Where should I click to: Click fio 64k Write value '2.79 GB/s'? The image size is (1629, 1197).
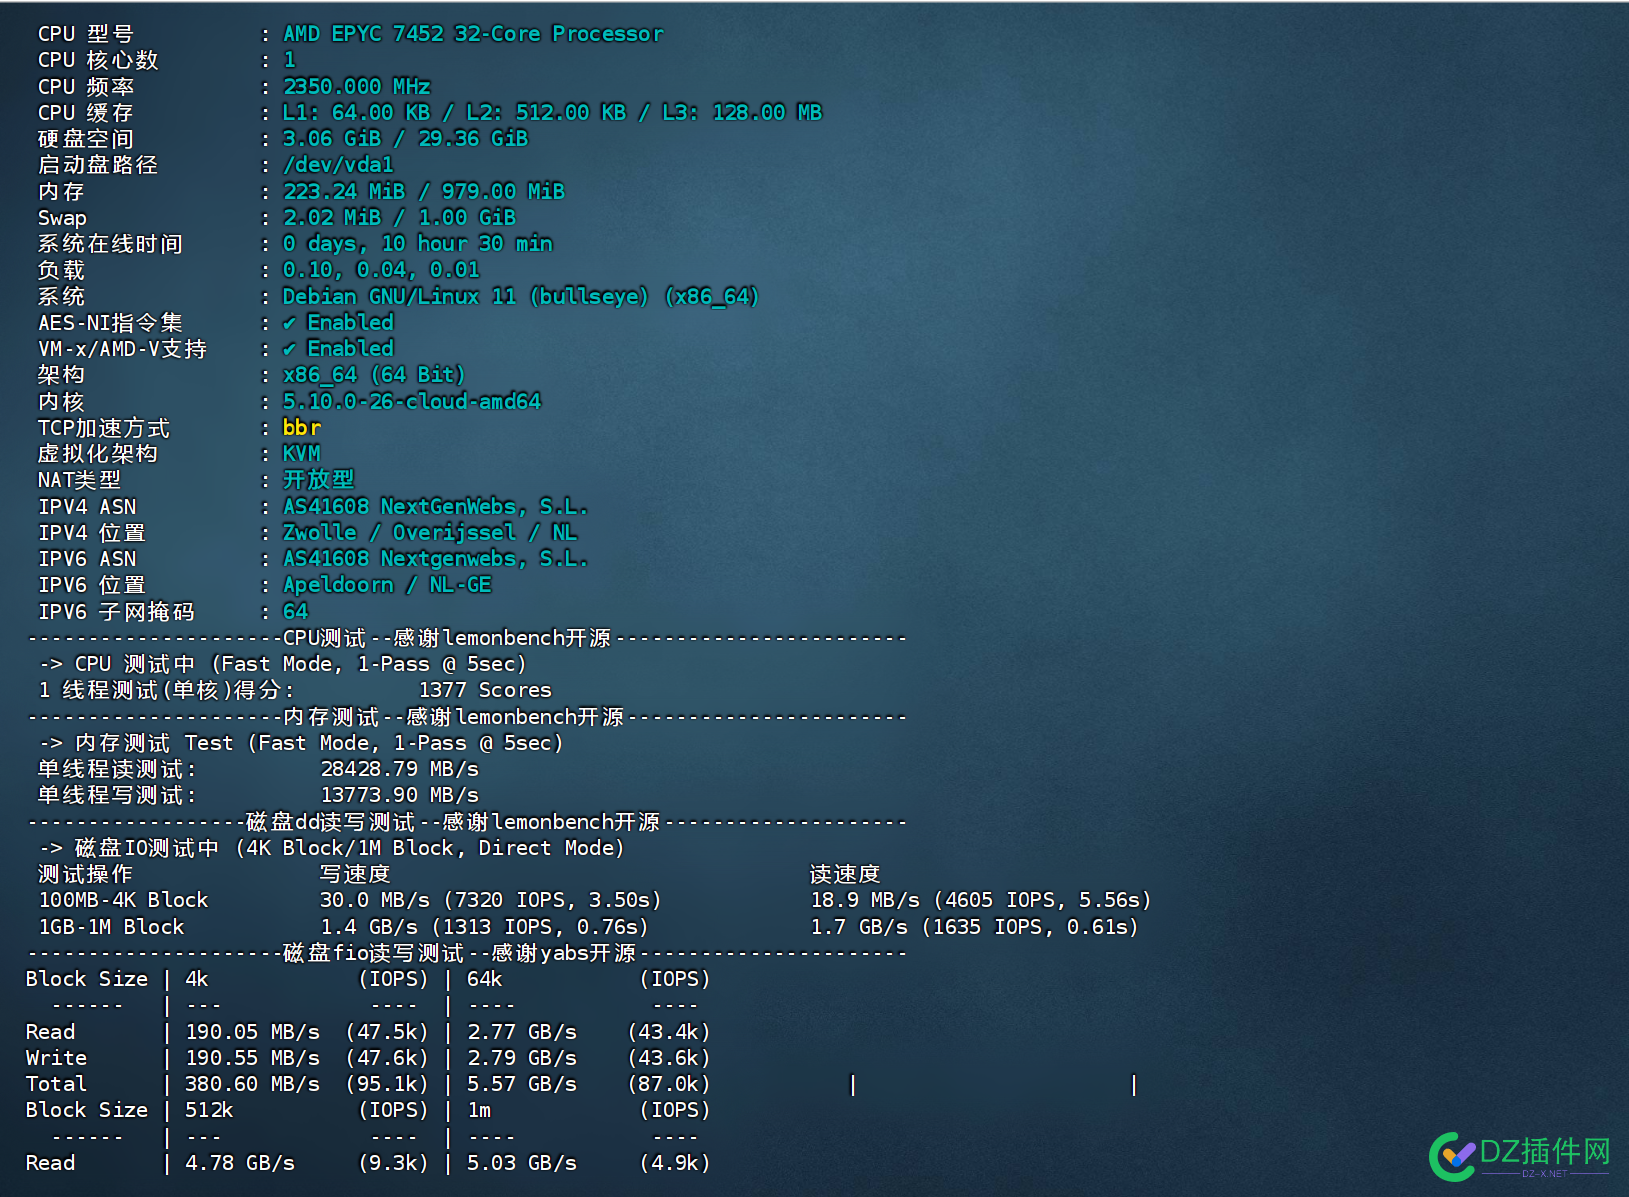tap(522, 1058)
